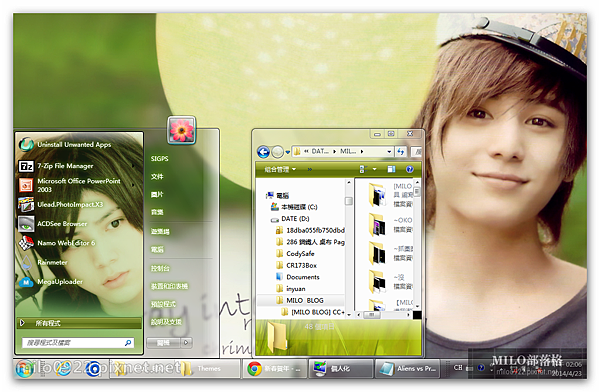Image resolution: width=600 pixels, height=392 pixels.
Task: Click the Explorer search field
Action: pyautogui.click(x=417, y=152)
